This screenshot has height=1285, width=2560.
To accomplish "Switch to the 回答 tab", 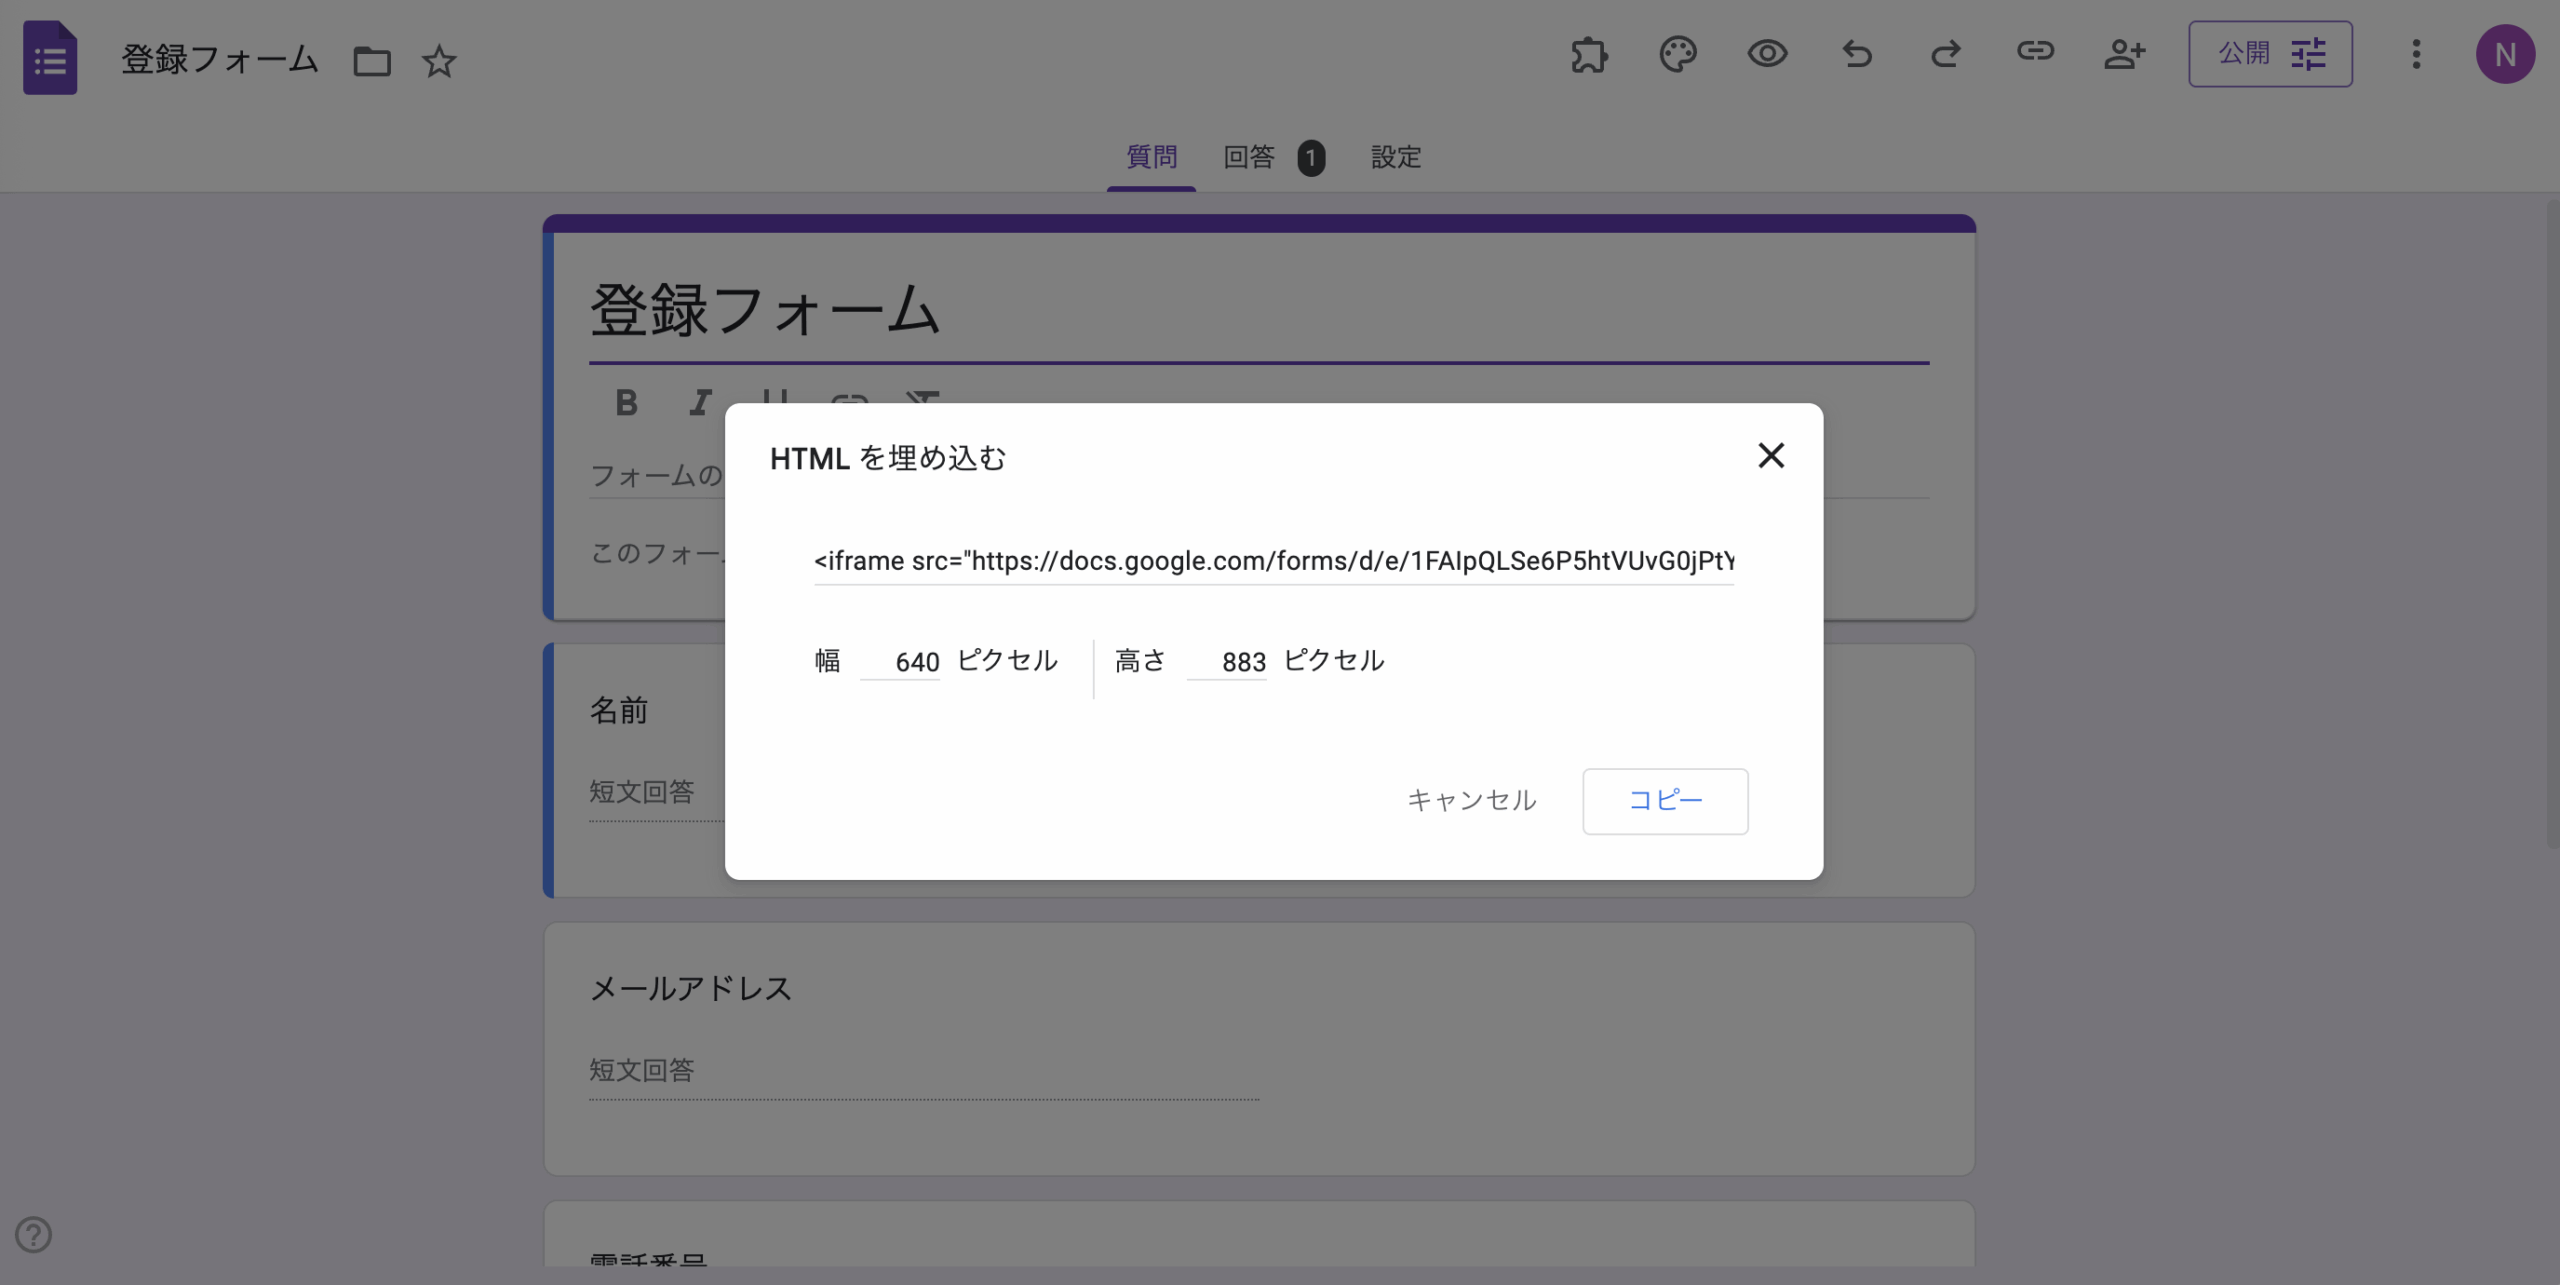I will pyautogui.click(x=1249, y=157).
